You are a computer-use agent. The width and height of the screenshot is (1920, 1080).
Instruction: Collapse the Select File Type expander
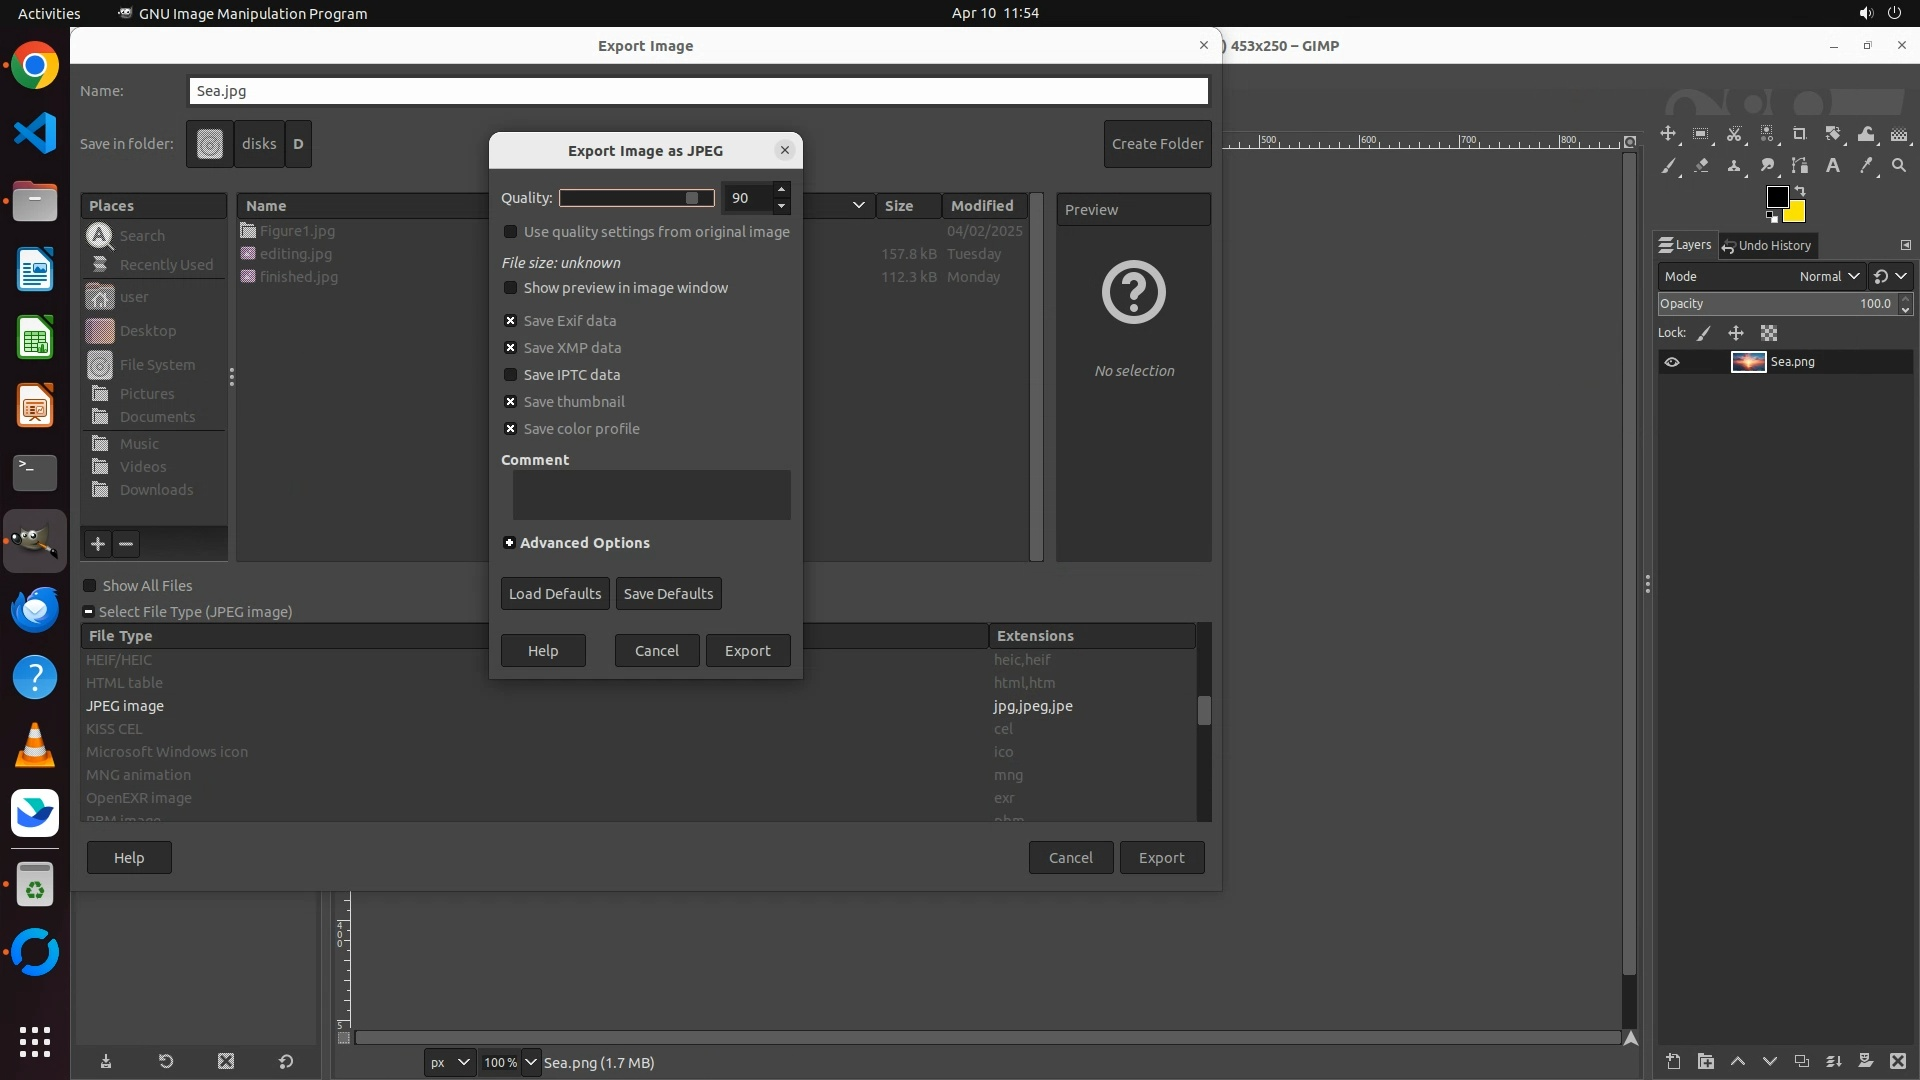[89, 612]
